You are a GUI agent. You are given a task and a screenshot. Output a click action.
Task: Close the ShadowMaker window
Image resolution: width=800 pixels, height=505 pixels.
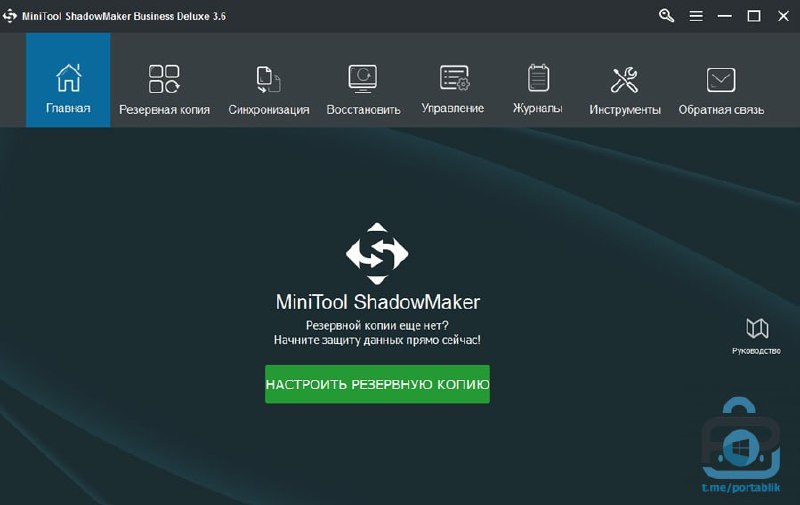point(783,16)
